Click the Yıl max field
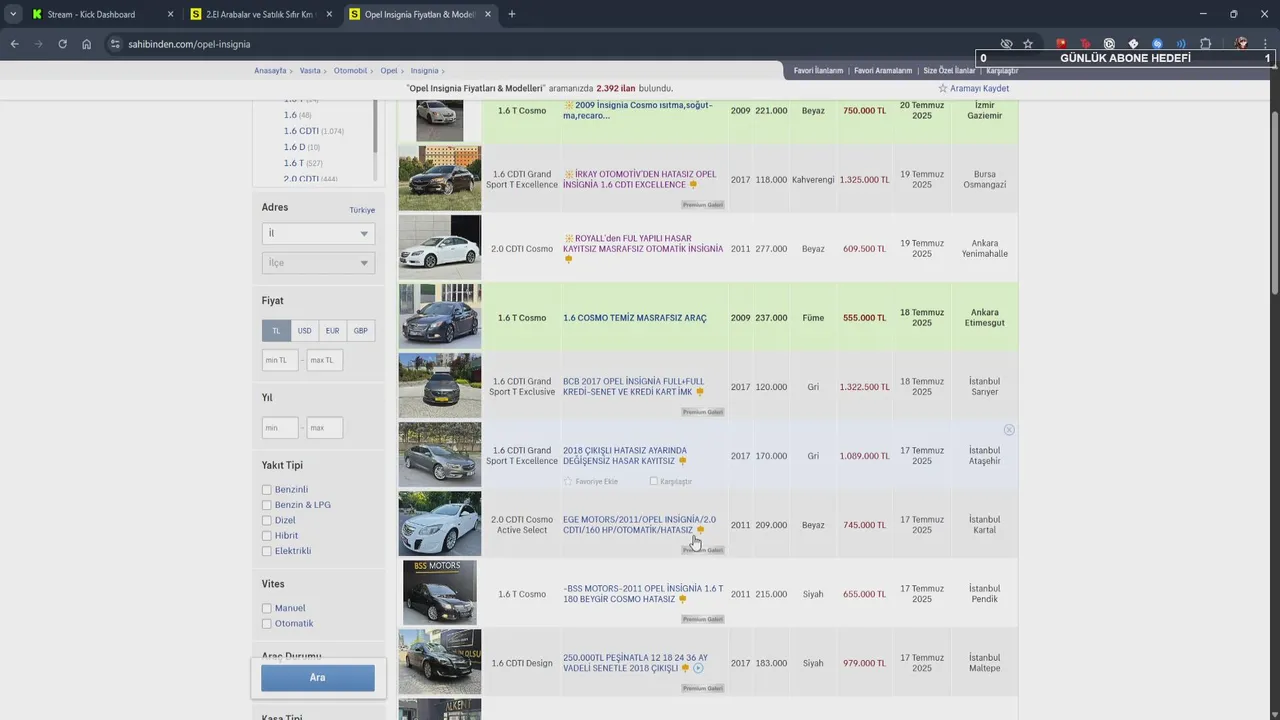The image size is (1280, 720). (x=324, y=428)
